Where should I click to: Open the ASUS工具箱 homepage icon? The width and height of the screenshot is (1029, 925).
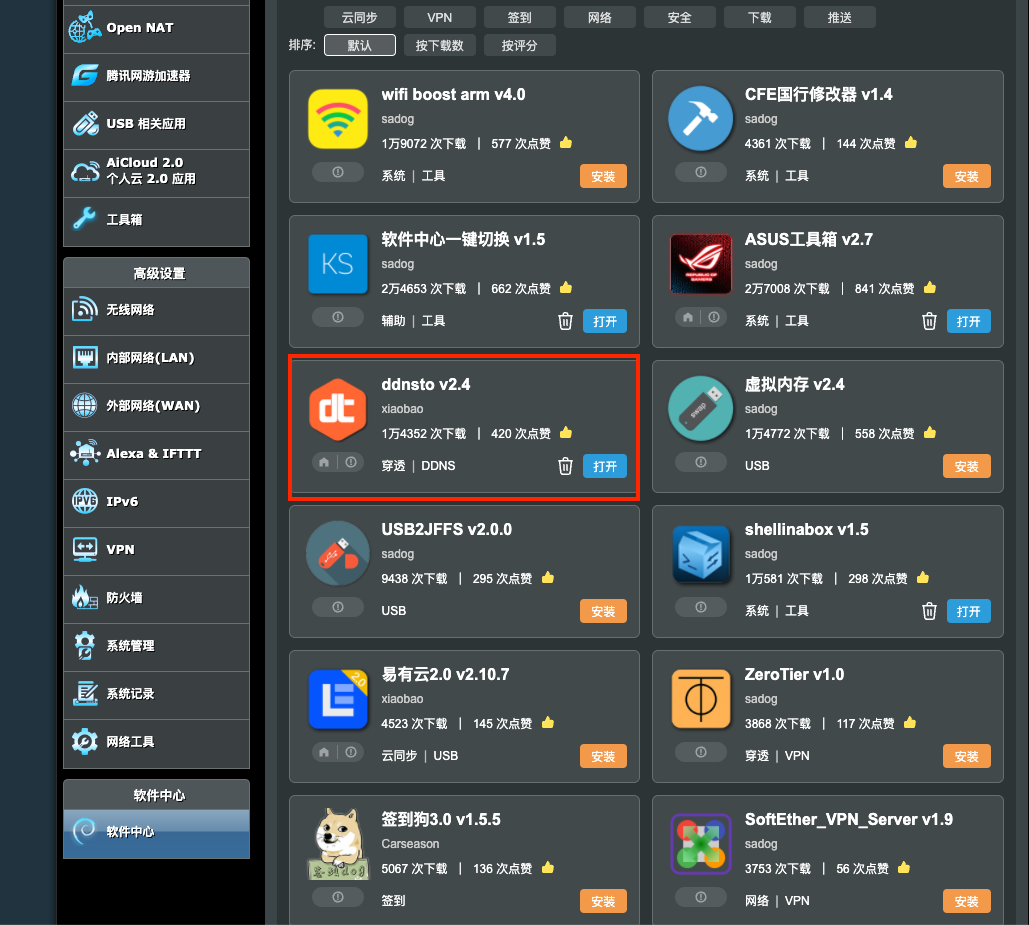click(x=688, y=318)
